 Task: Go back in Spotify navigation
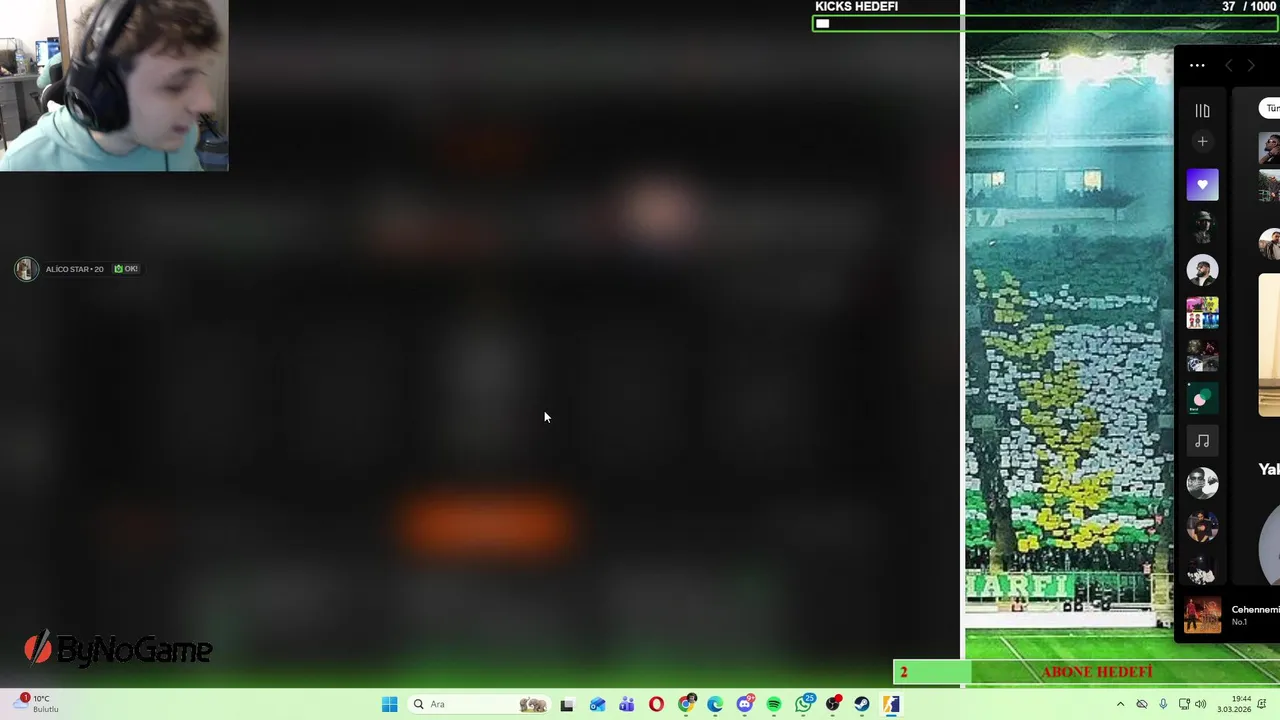(1229, 66)
